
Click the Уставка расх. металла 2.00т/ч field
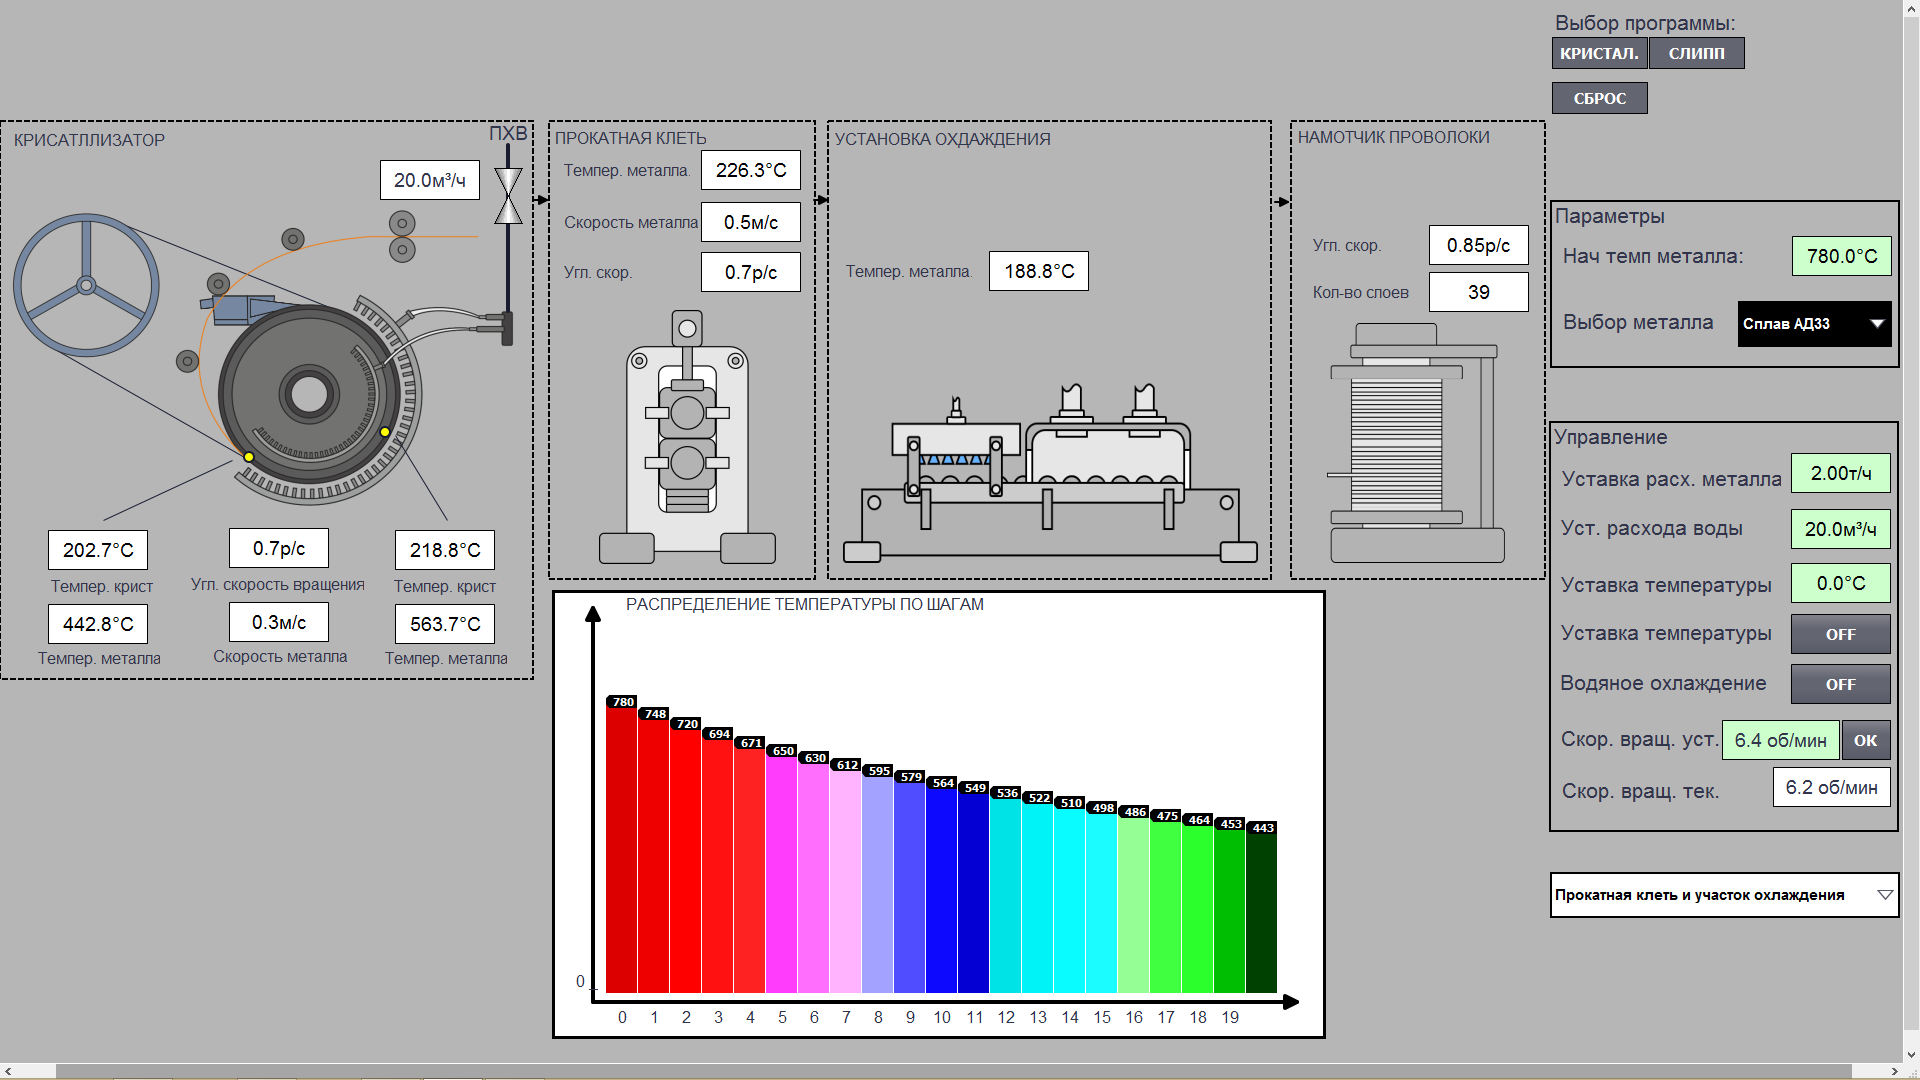click(x=1840, y=474)
